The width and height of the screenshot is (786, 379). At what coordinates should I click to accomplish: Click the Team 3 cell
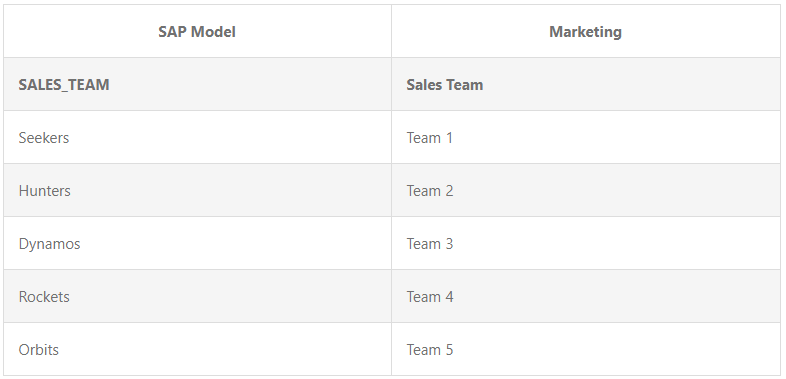(x=585, y=243)
